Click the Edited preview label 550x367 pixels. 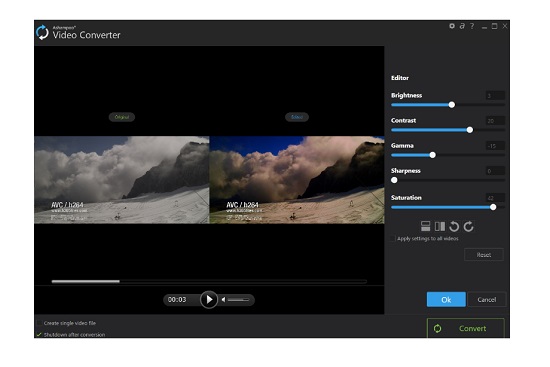297,117
